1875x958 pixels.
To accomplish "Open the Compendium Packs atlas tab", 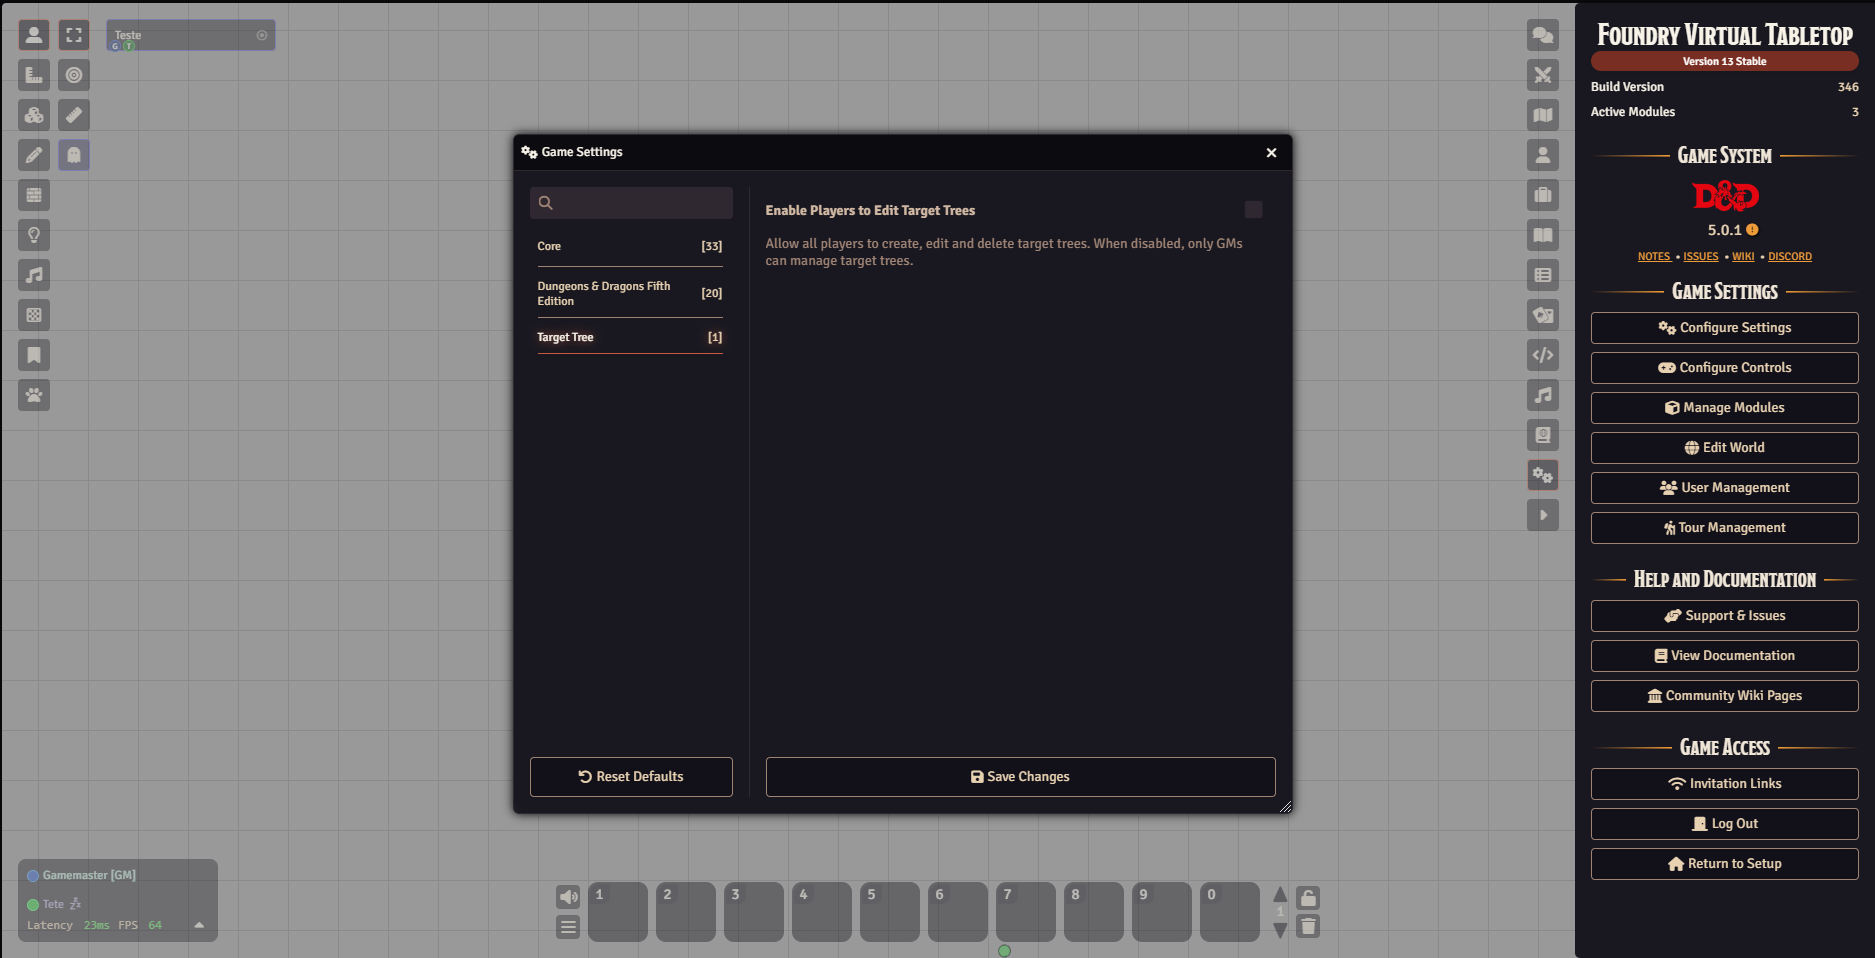I will 1543,435.
